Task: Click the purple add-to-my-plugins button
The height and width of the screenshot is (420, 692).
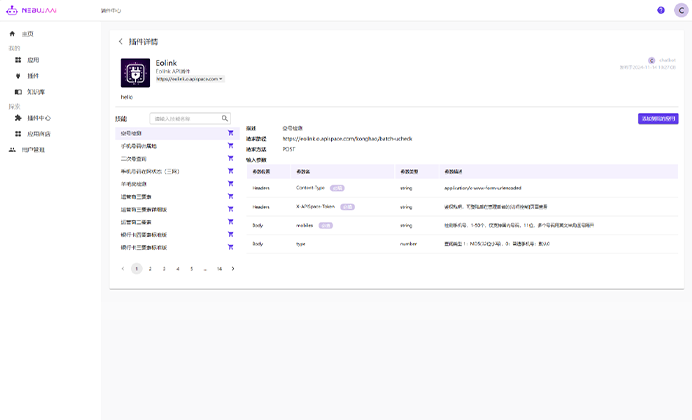Action: click(657, 118)
